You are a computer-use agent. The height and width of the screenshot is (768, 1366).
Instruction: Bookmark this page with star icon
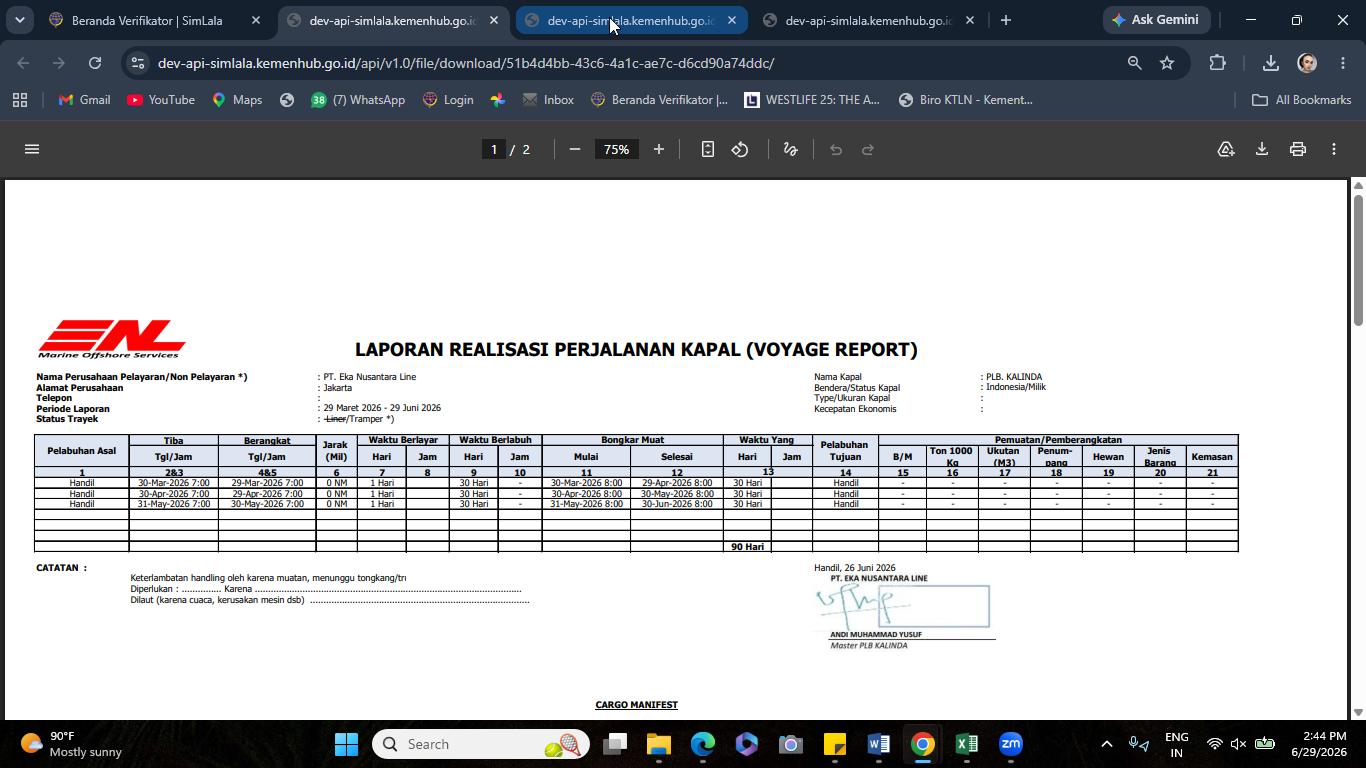coord(1167,63)
